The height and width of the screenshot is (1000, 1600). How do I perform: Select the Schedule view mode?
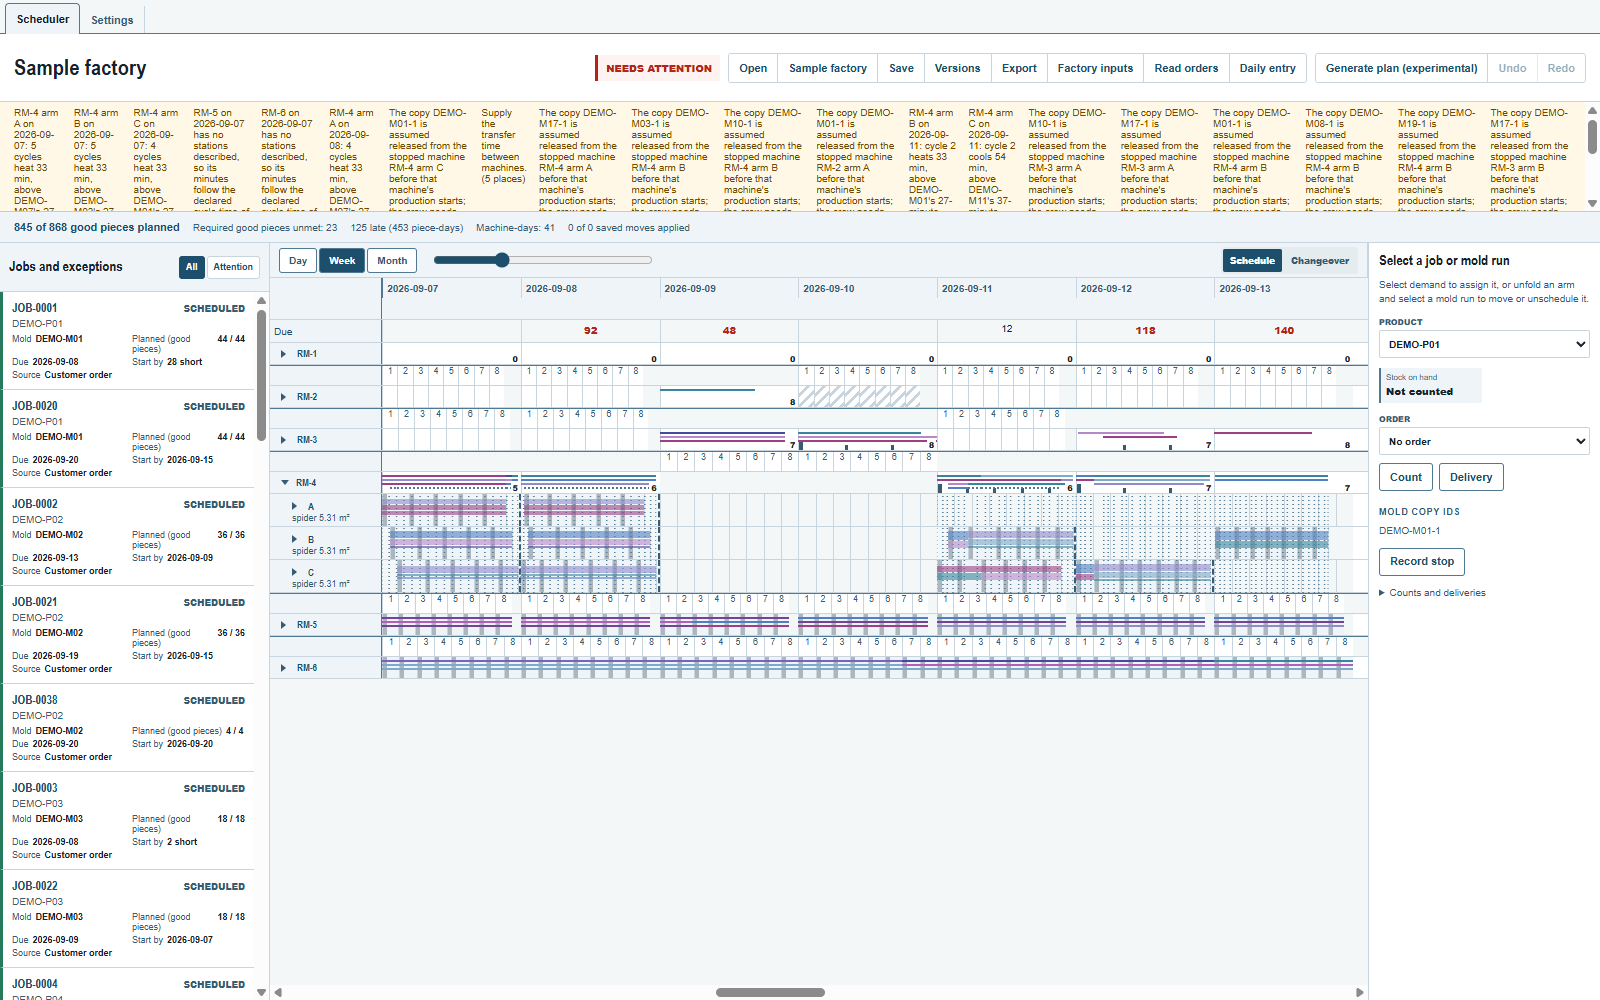pyautogui.click(x=1252, y=261)
